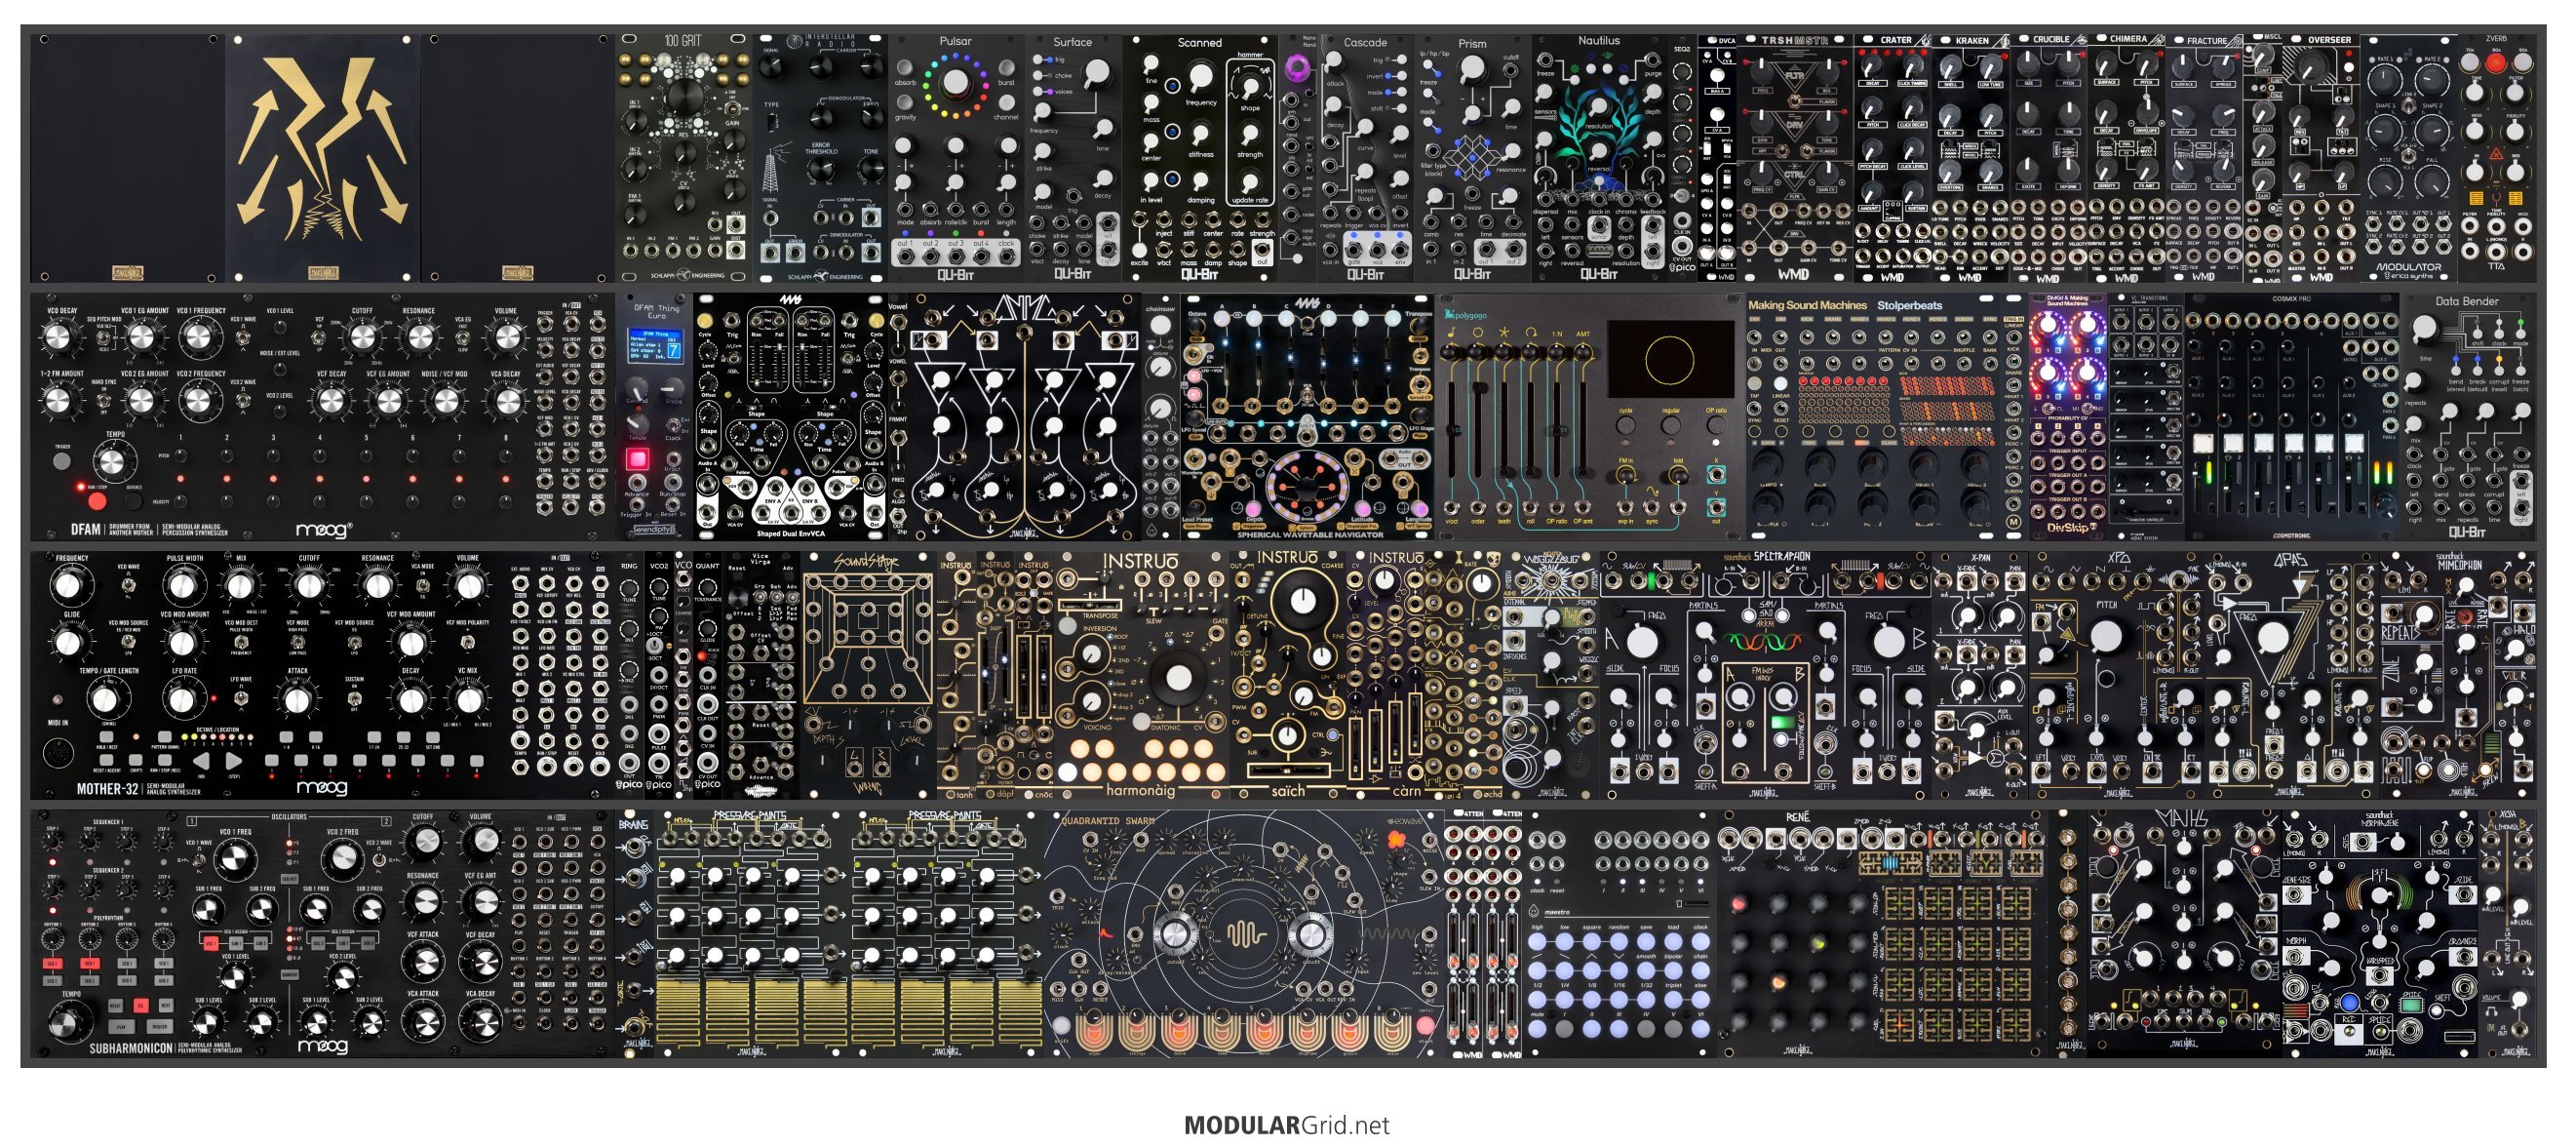Click the Subharmonicon VCO 1 Freq knob
The image size is (2576, 1146).
[234, 860]
